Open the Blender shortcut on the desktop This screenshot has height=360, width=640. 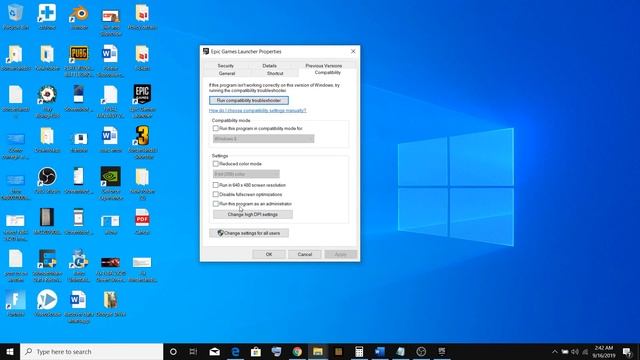(79, 17)
